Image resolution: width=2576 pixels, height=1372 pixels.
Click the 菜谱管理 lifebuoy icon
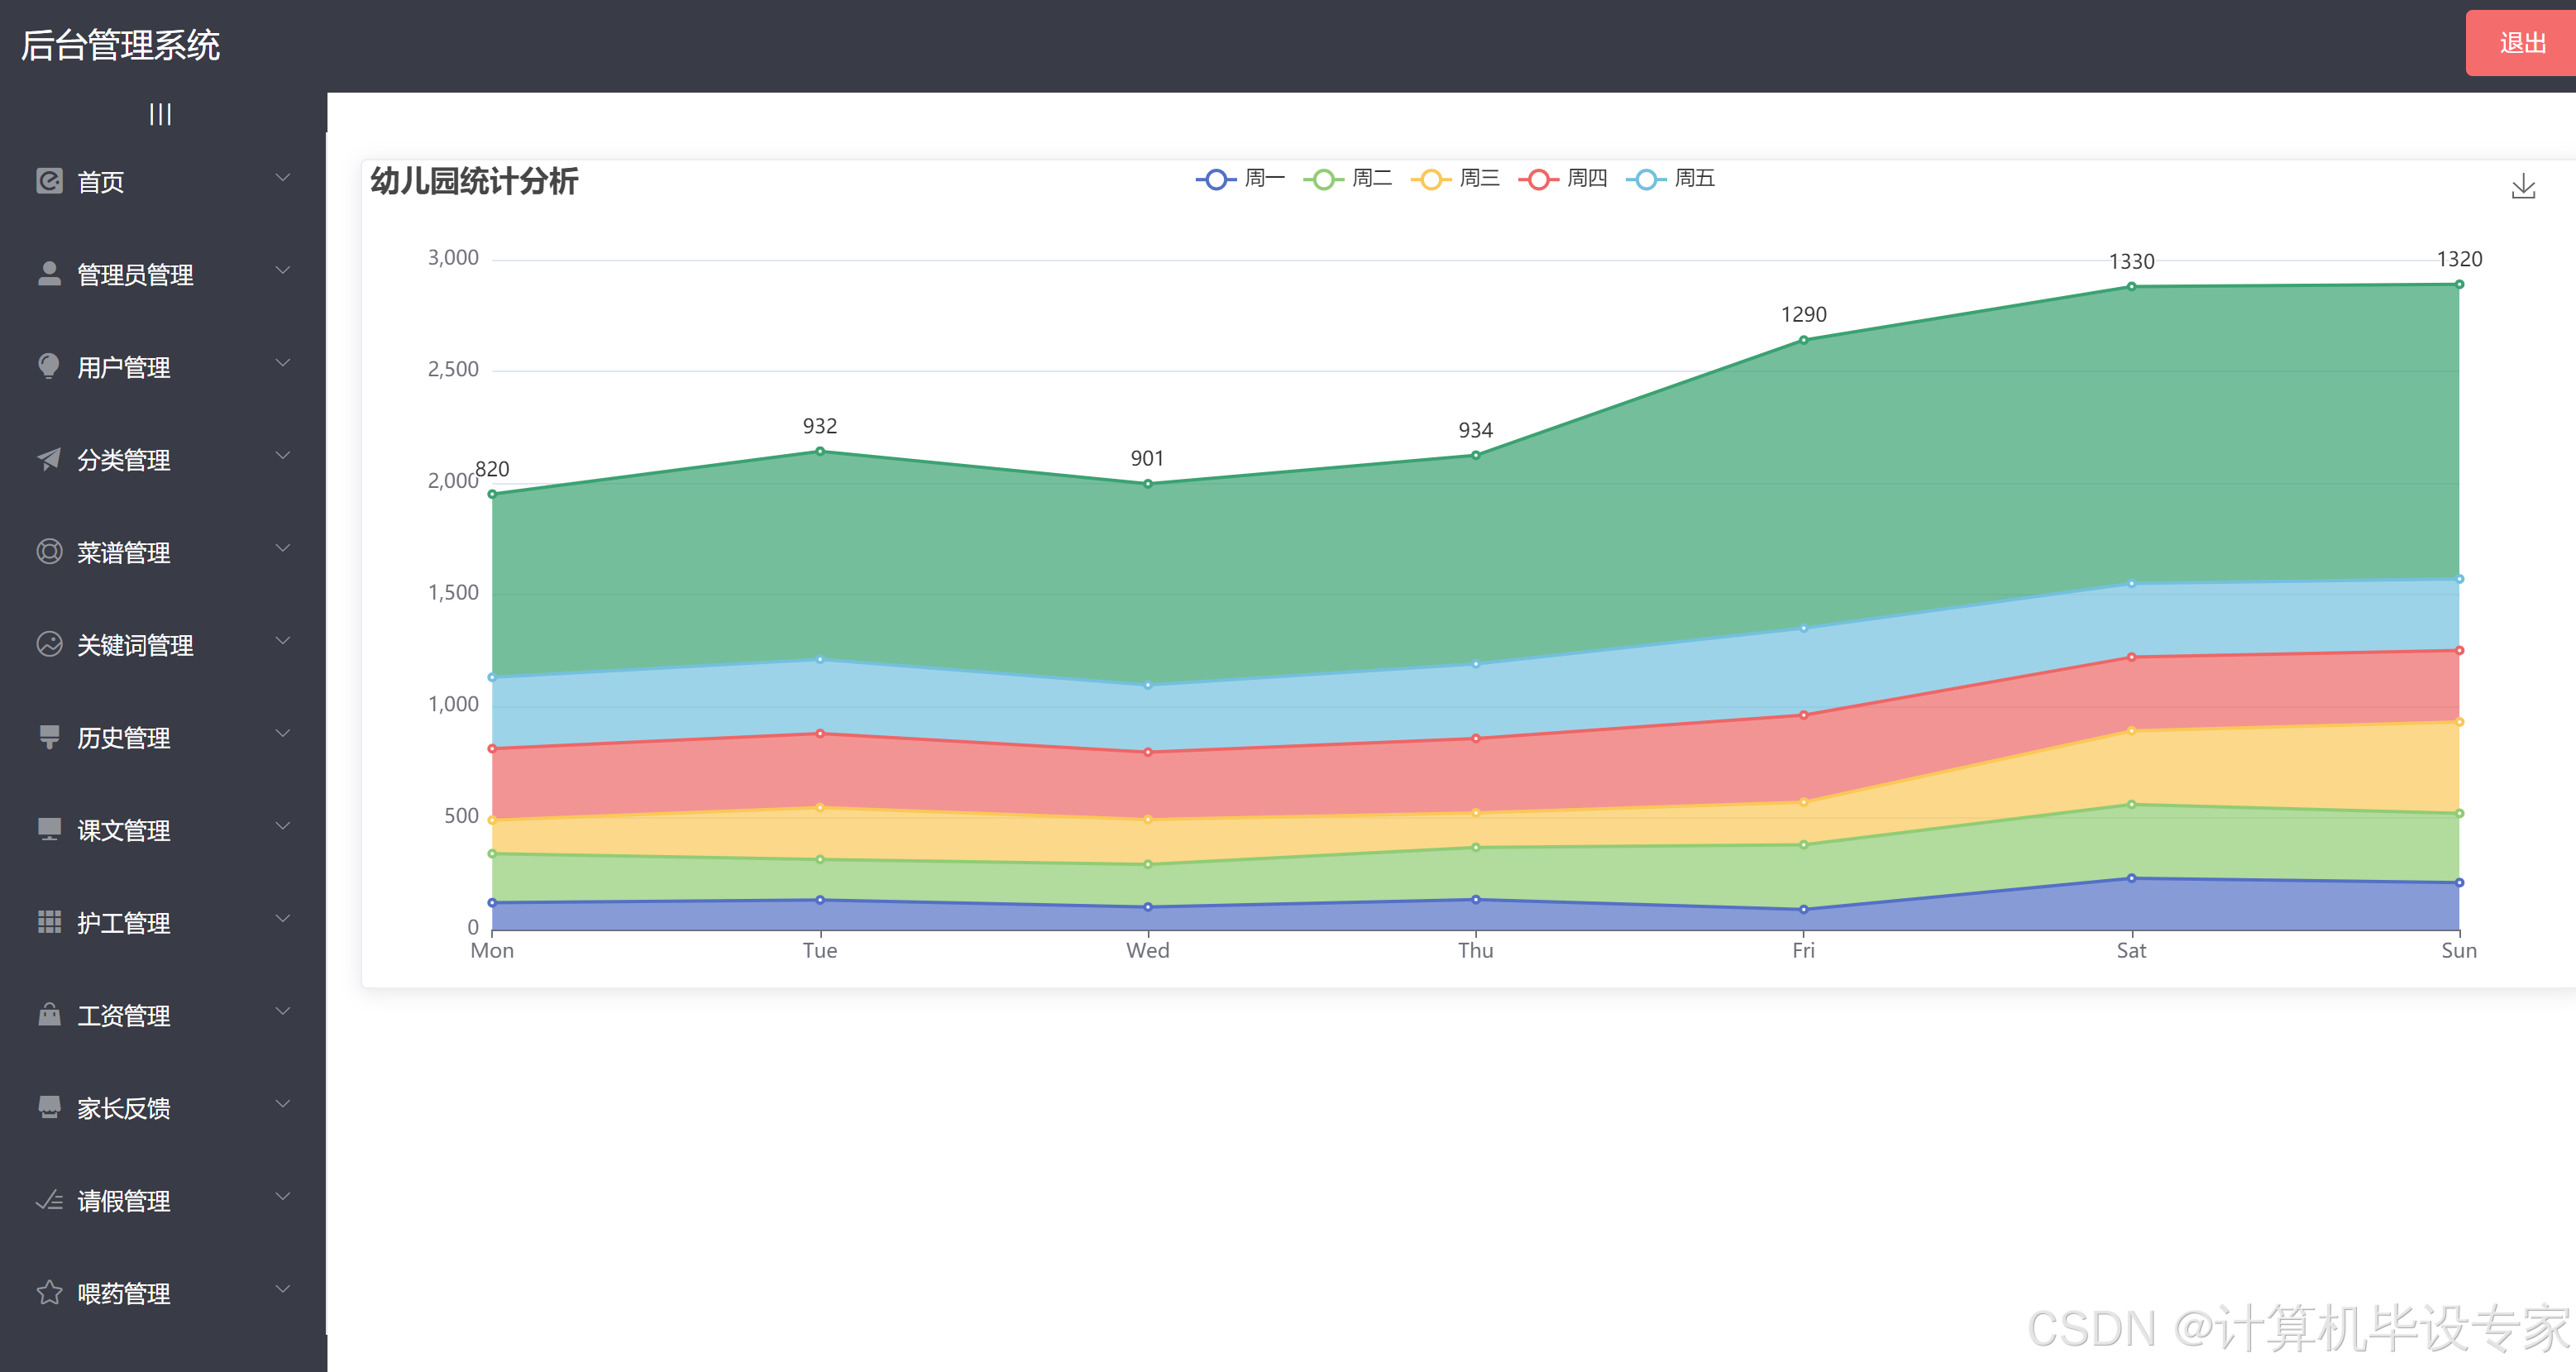49,551
